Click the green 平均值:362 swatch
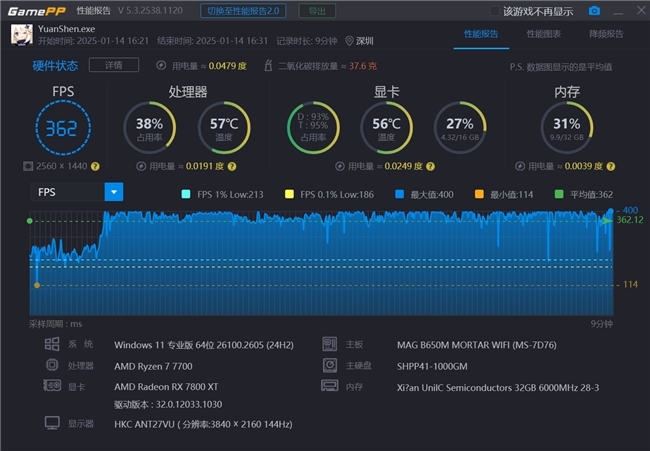This screenshot has width=650, height=451. click(x=559, y=194)
